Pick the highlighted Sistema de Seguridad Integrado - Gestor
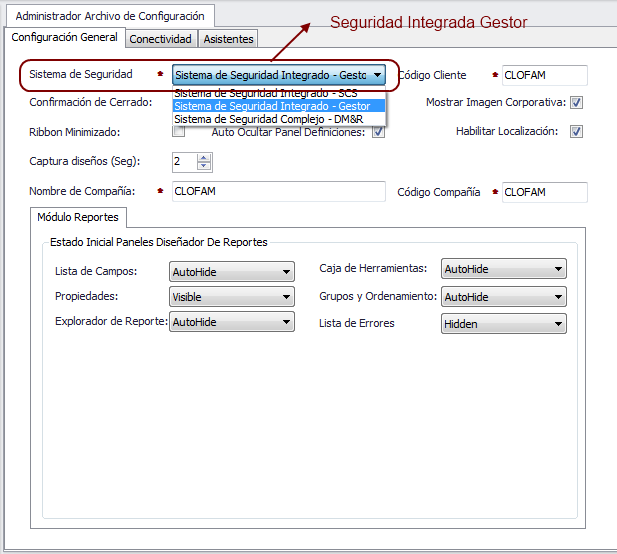This screenshot has width=617, height=554. click(271, 106)
